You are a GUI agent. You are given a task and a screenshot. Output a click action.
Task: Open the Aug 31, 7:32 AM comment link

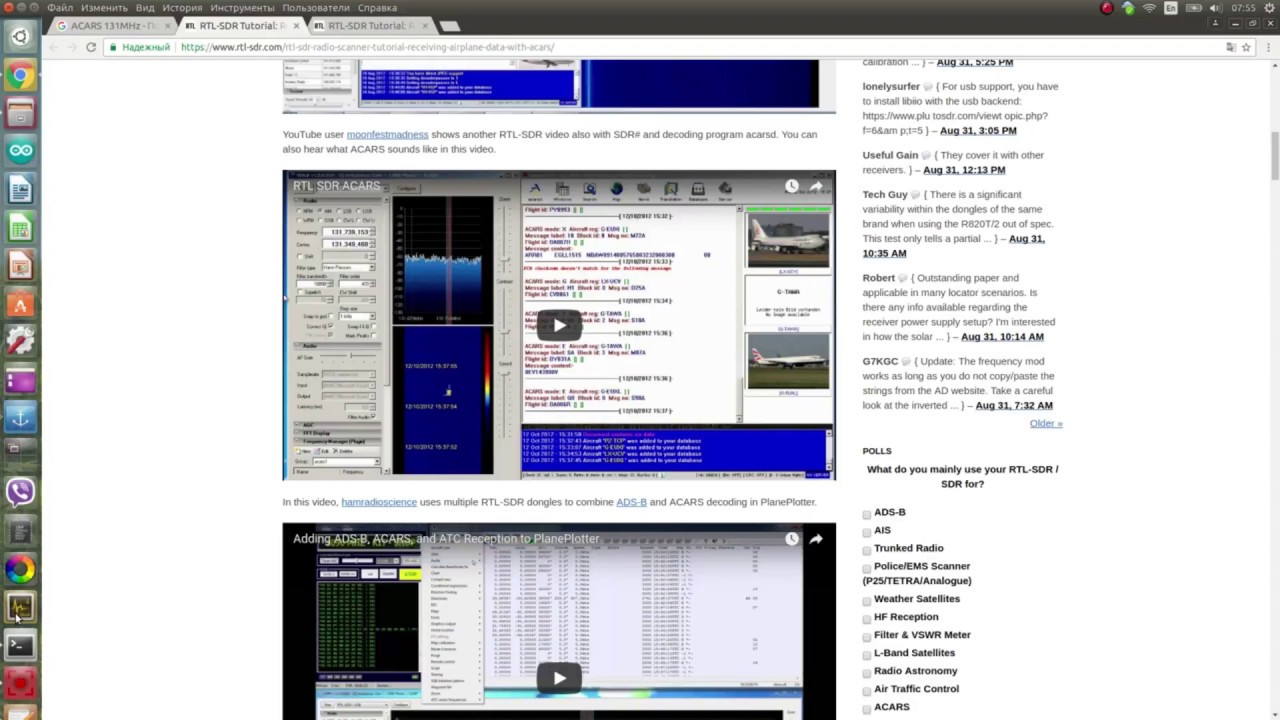[1014, 405]
